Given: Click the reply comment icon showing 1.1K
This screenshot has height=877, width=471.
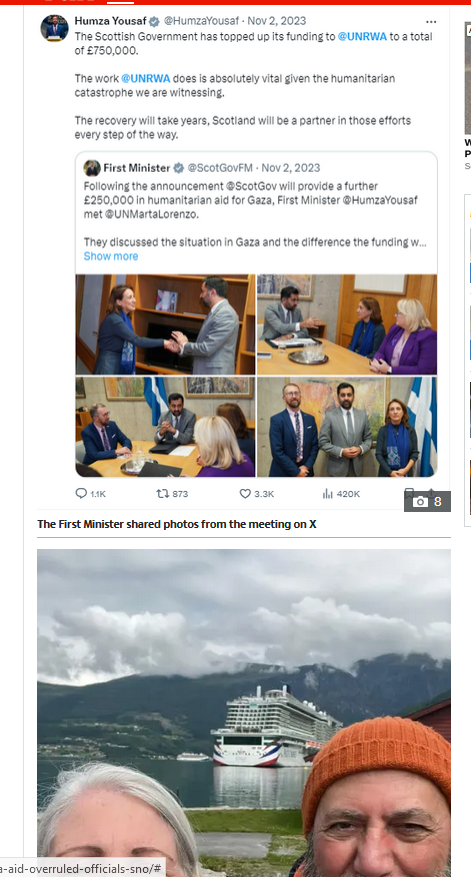Looking at the screenshot, I should tap(81, 494).
